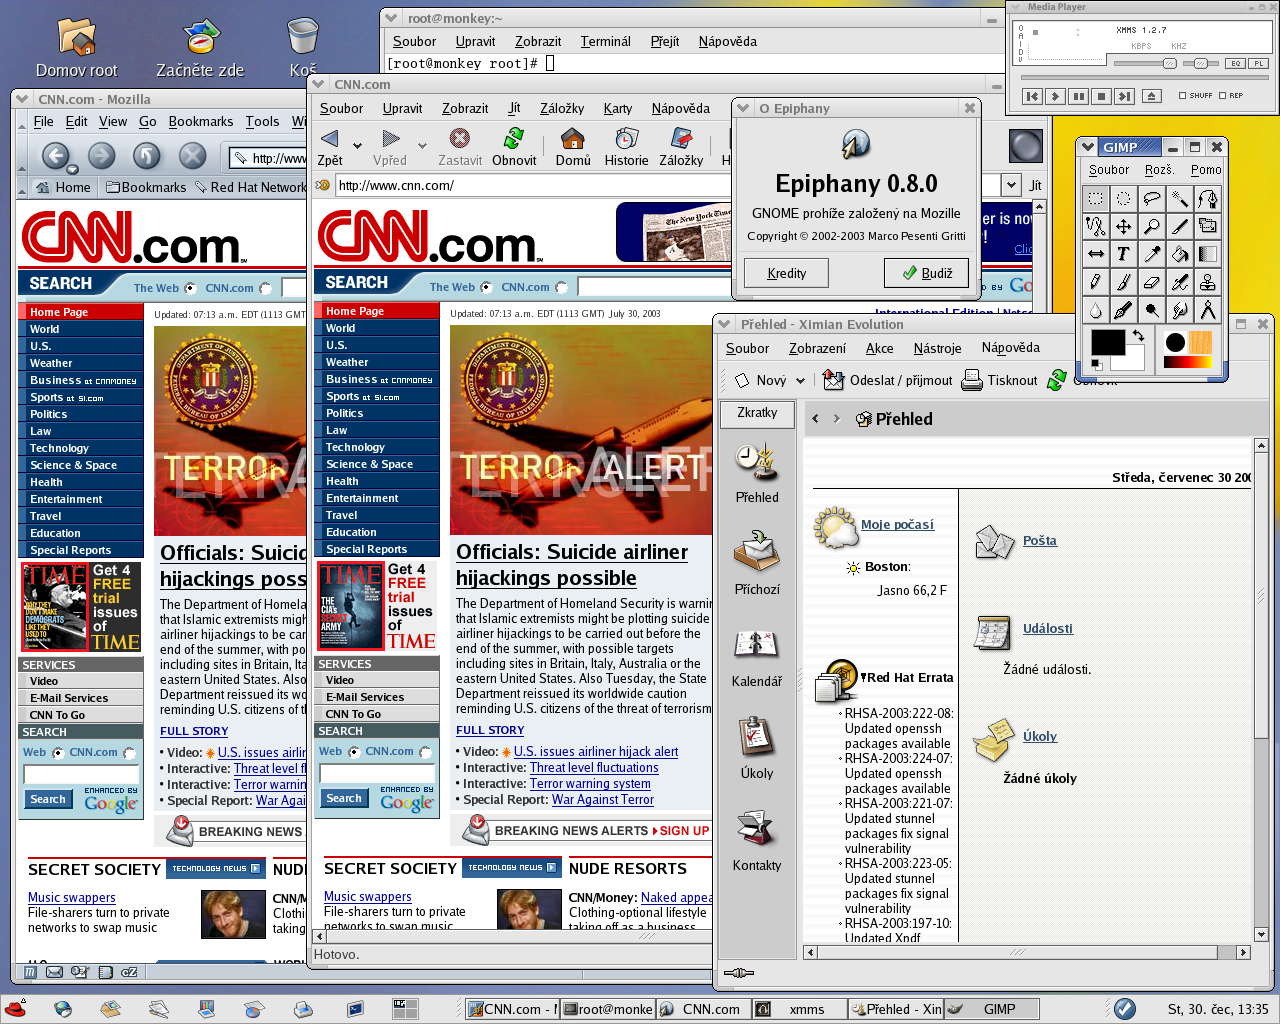Open the GIMP window menu arrow
Screen dimensions: 1280x1024
(x=1088, y=147)
